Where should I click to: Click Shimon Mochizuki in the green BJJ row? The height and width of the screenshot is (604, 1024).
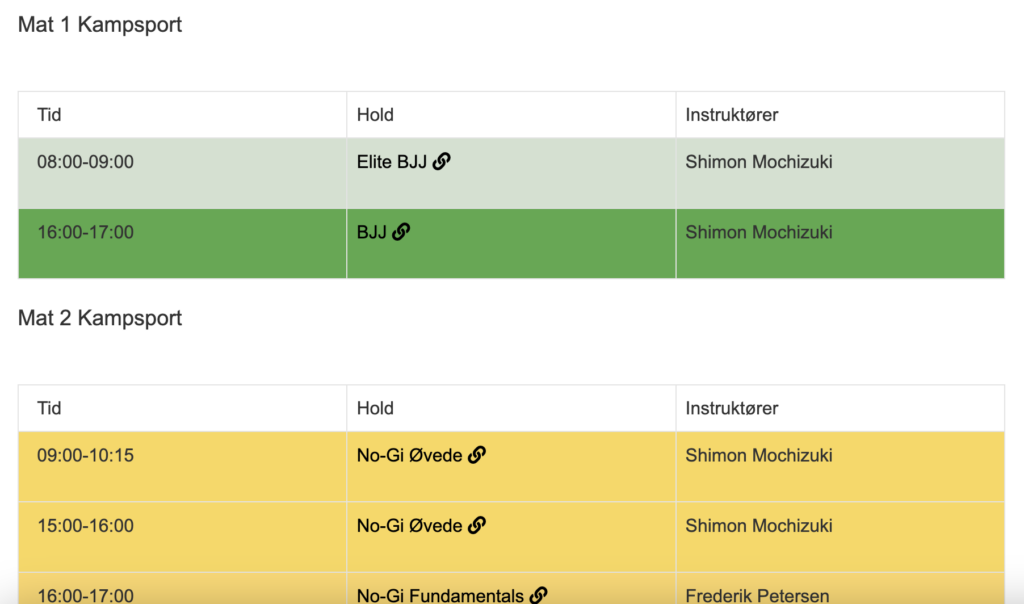pyautogui.click(x=759, y=232)
